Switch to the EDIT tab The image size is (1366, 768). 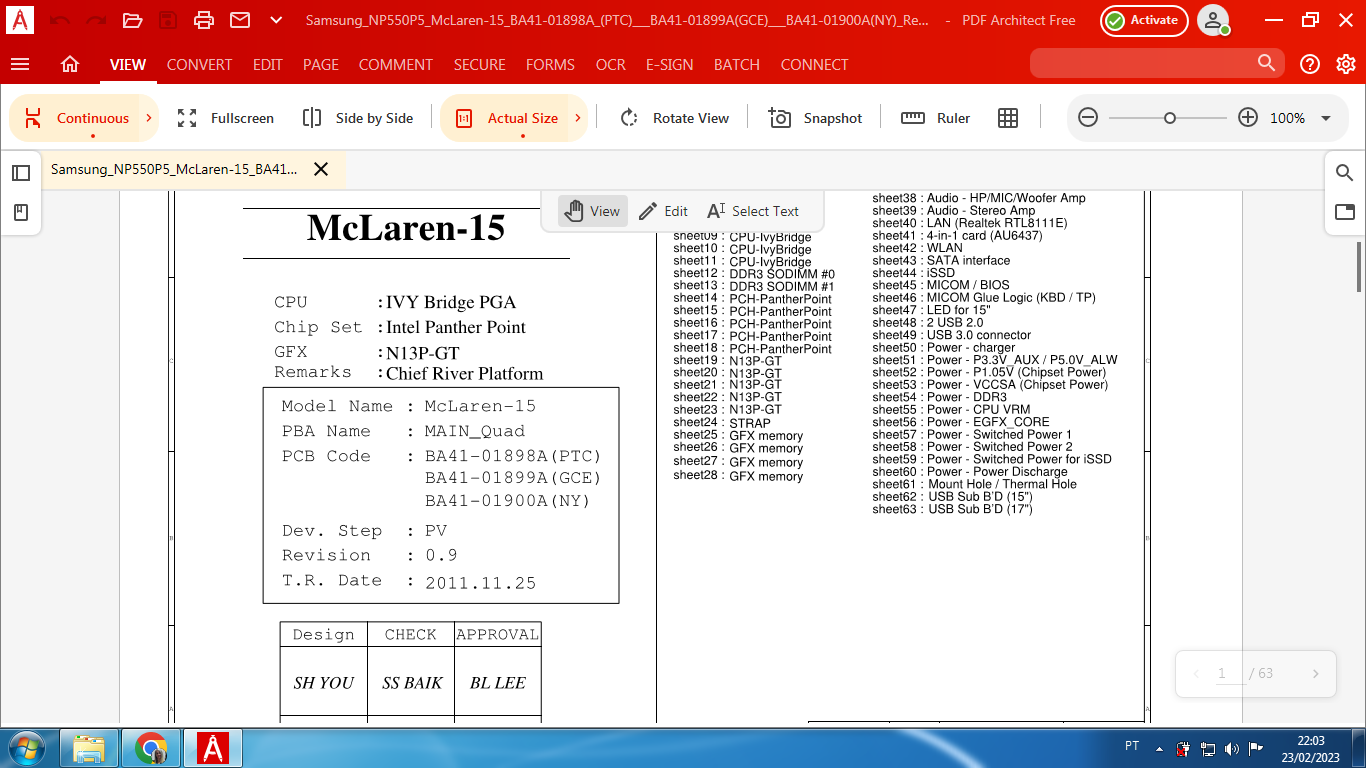tap(267, 64)
